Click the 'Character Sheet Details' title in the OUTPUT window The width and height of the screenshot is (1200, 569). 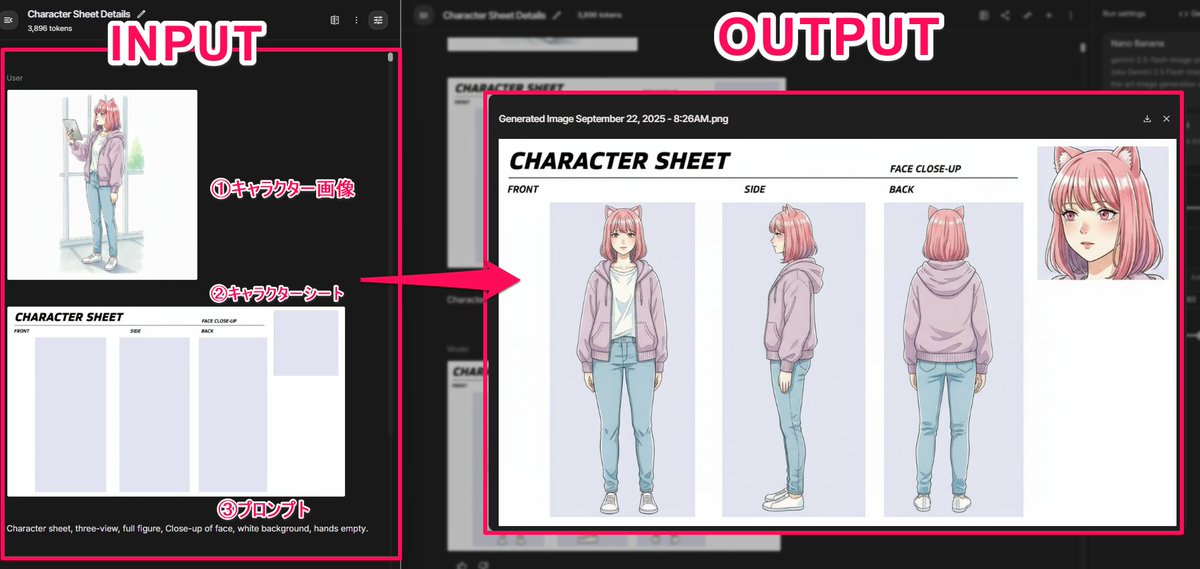(x=494, y=15)
